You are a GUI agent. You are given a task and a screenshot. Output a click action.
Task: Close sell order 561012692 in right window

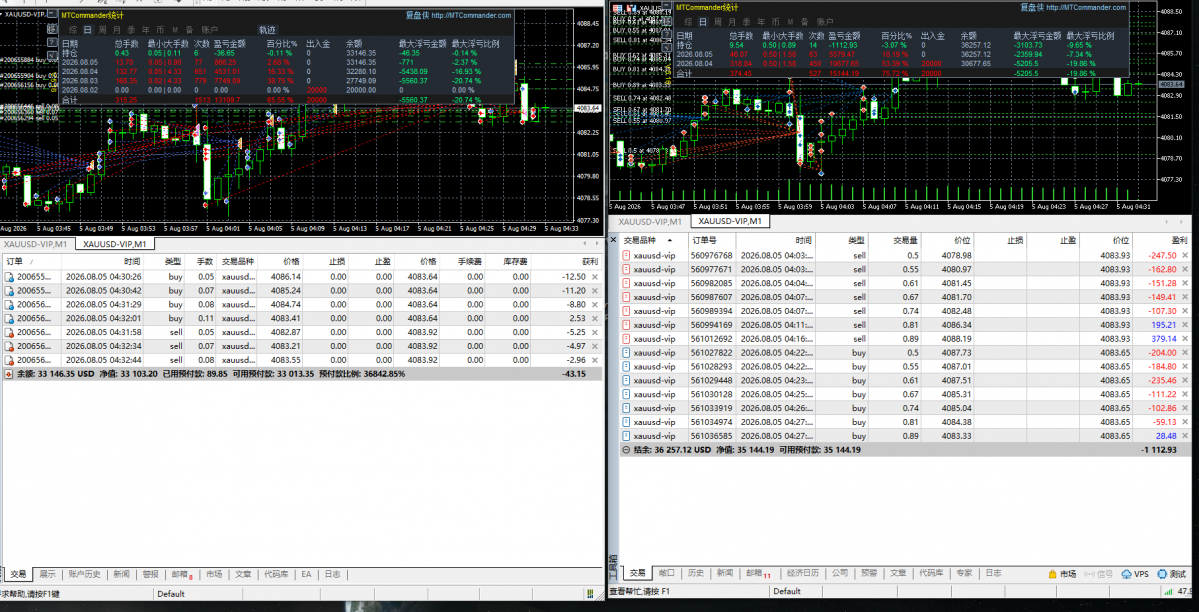pyautogui.click(x=1185, y=338)
